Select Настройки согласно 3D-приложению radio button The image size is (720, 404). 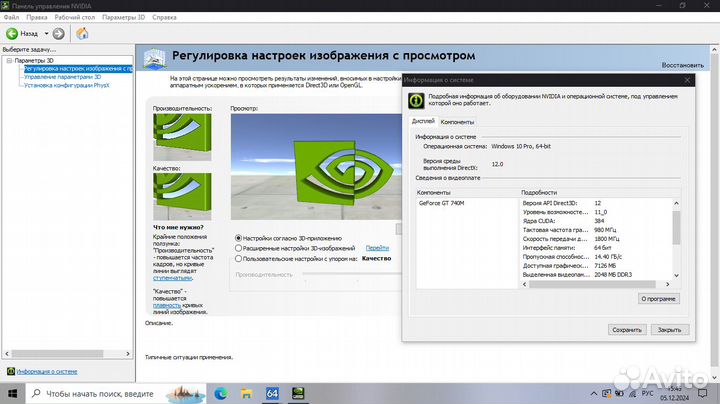pos(238,238)
